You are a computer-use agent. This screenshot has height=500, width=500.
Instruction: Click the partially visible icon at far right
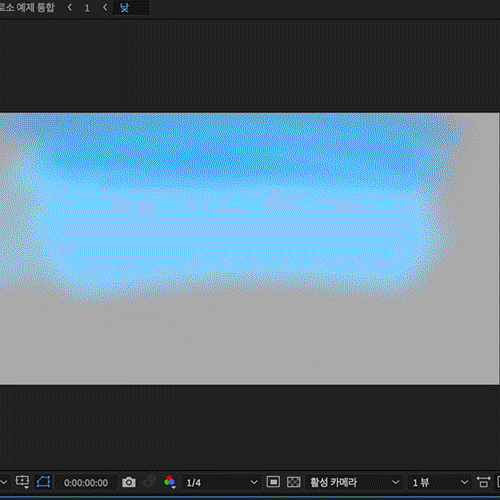pos(498,482)
